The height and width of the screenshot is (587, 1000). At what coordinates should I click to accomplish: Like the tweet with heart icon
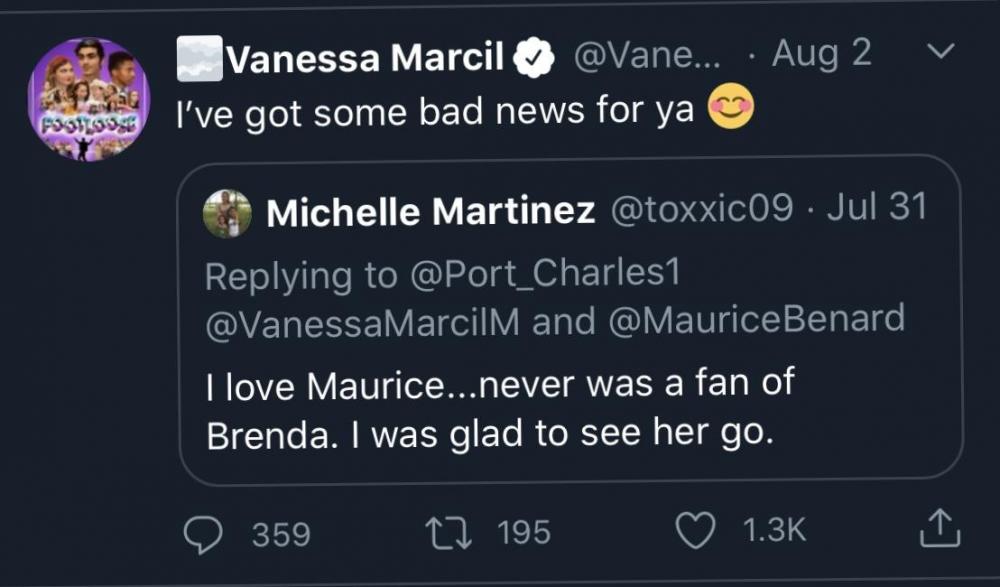tap(695, 531)
